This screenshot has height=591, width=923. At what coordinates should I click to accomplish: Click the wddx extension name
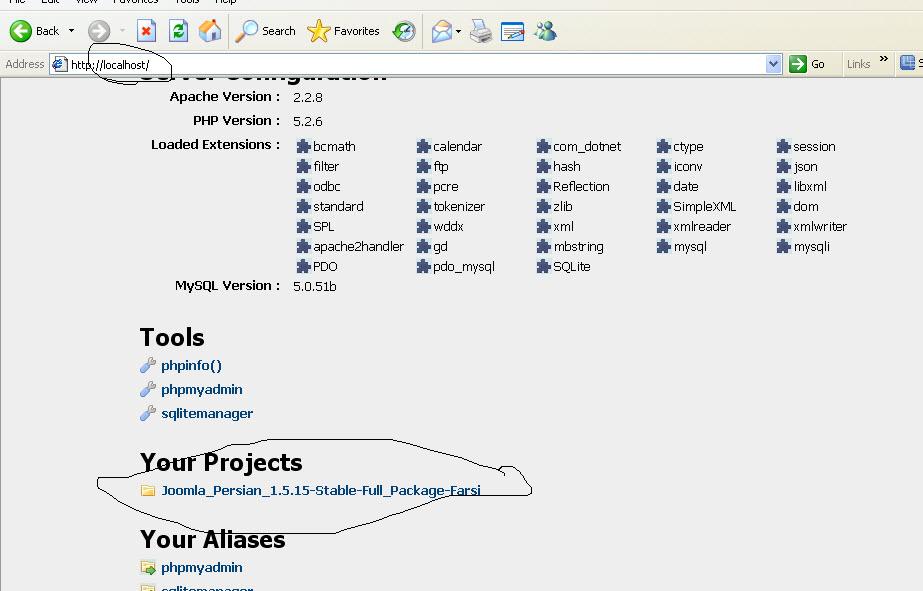point(449,227)
